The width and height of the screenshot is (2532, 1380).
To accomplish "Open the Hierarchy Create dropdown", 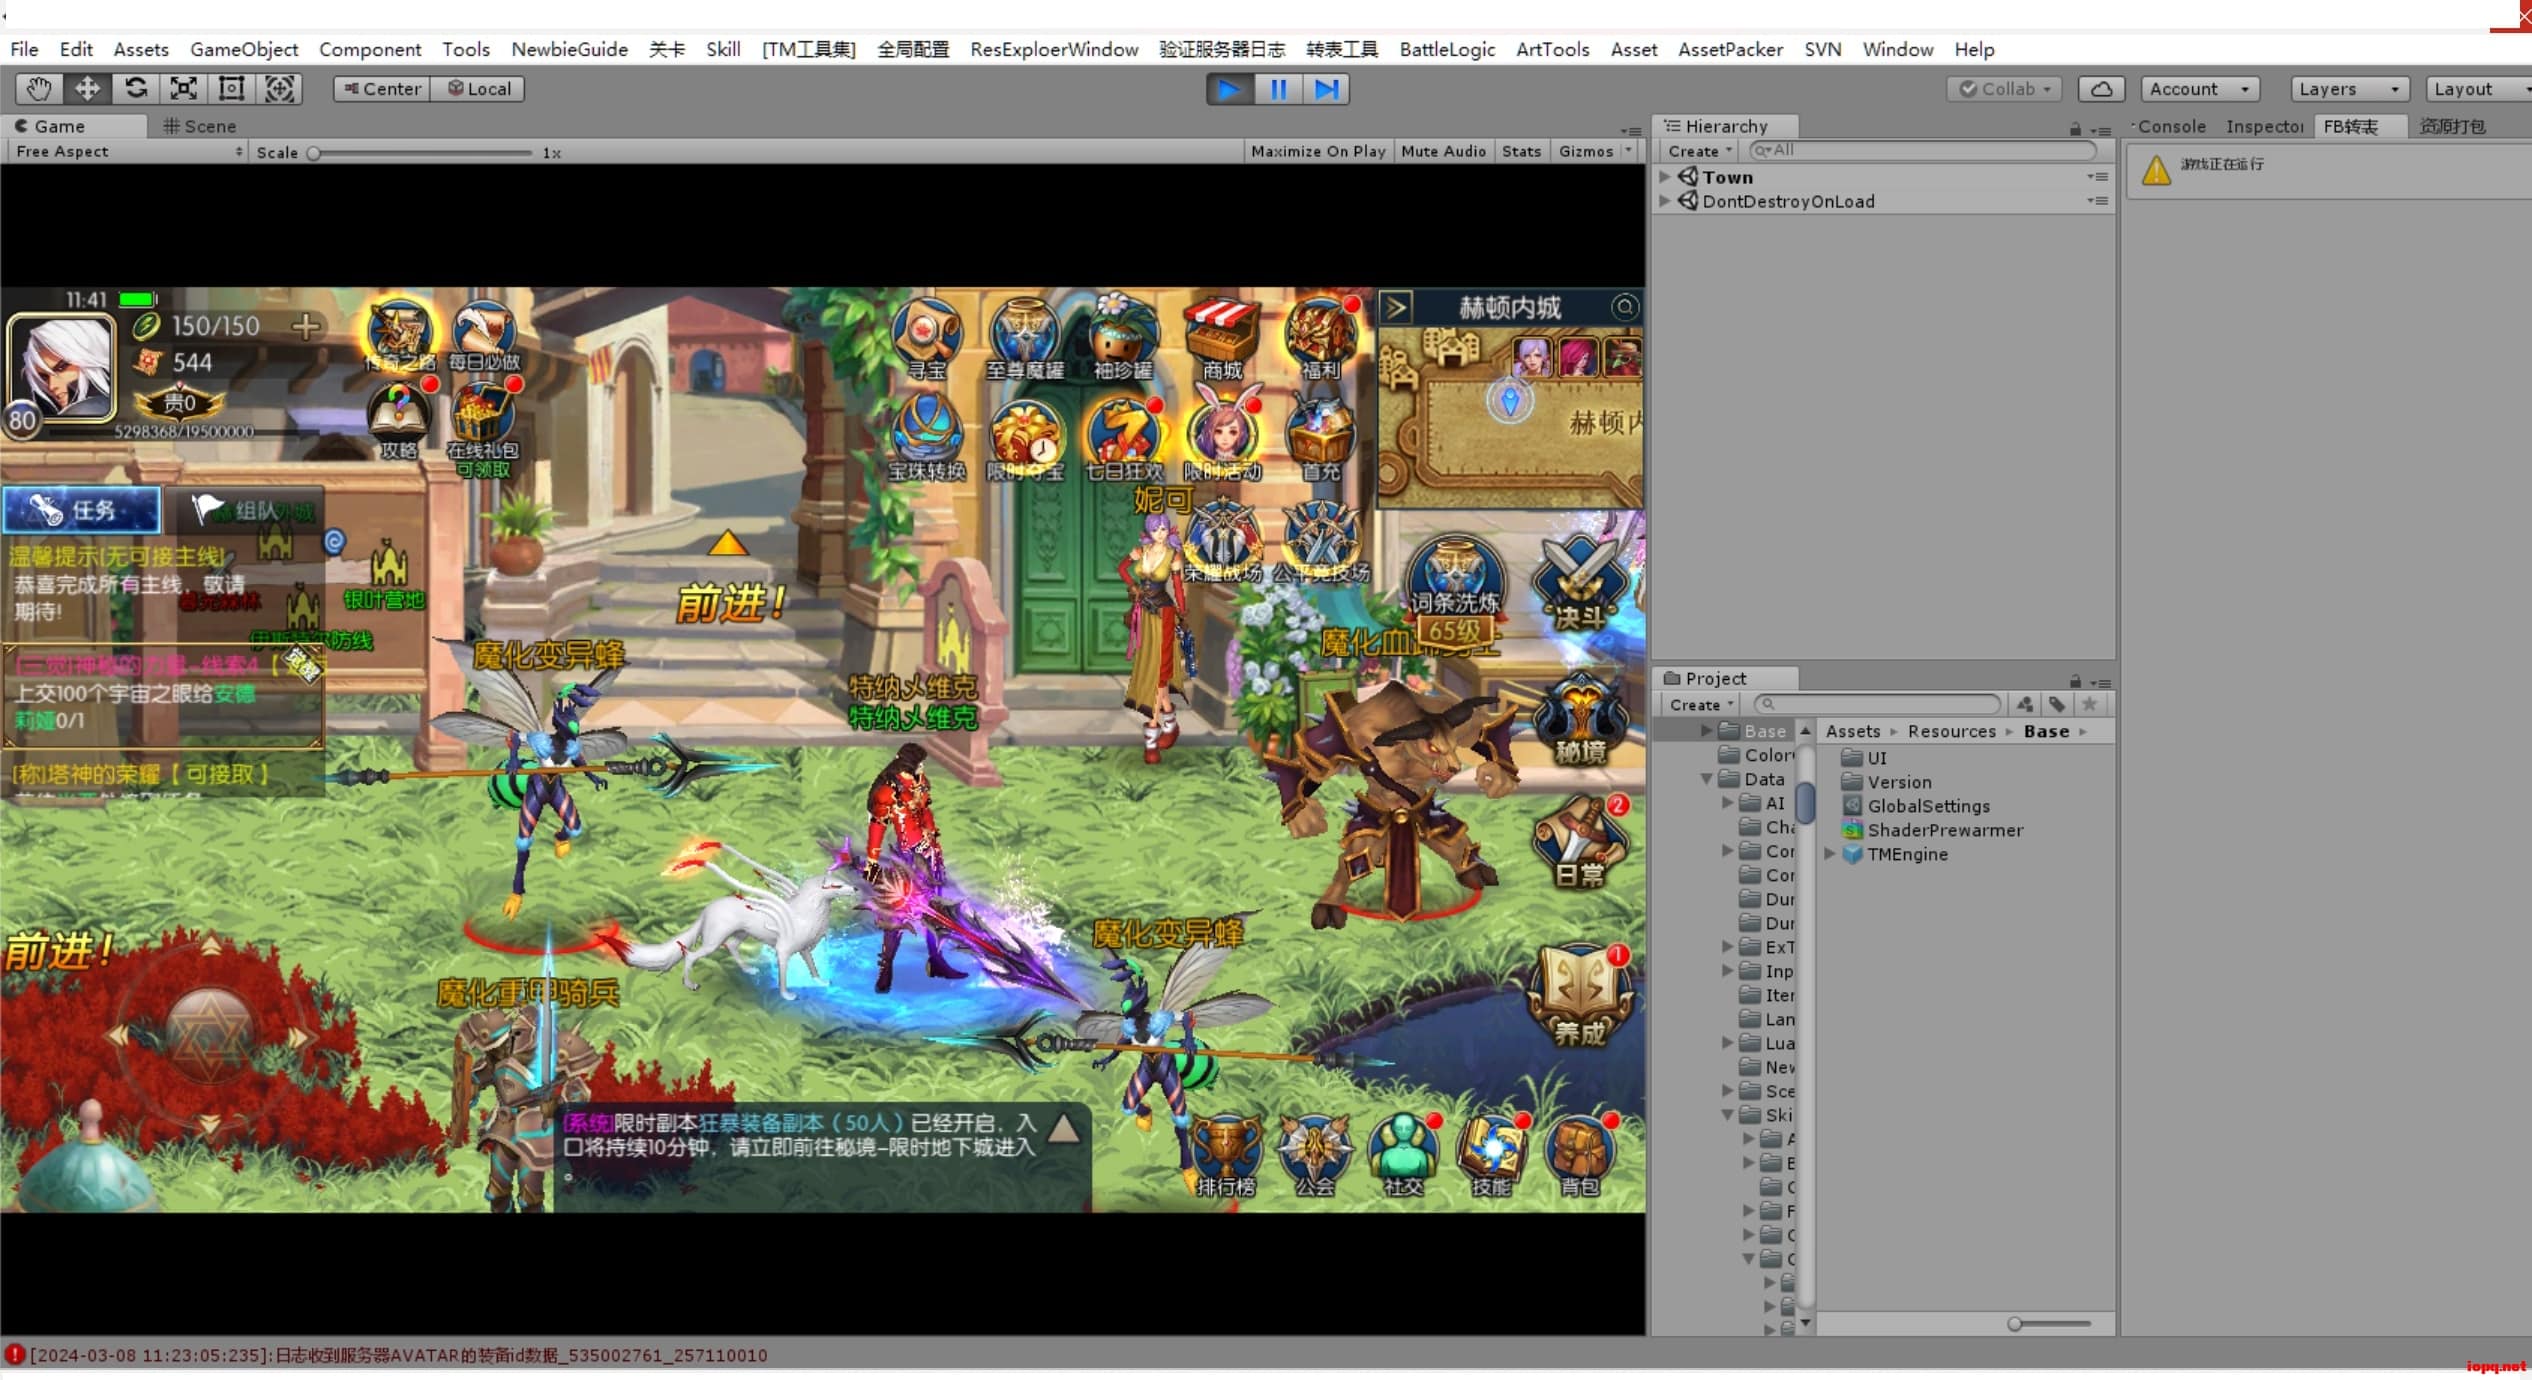I will pyautogui.click(x=1699, y=151).
